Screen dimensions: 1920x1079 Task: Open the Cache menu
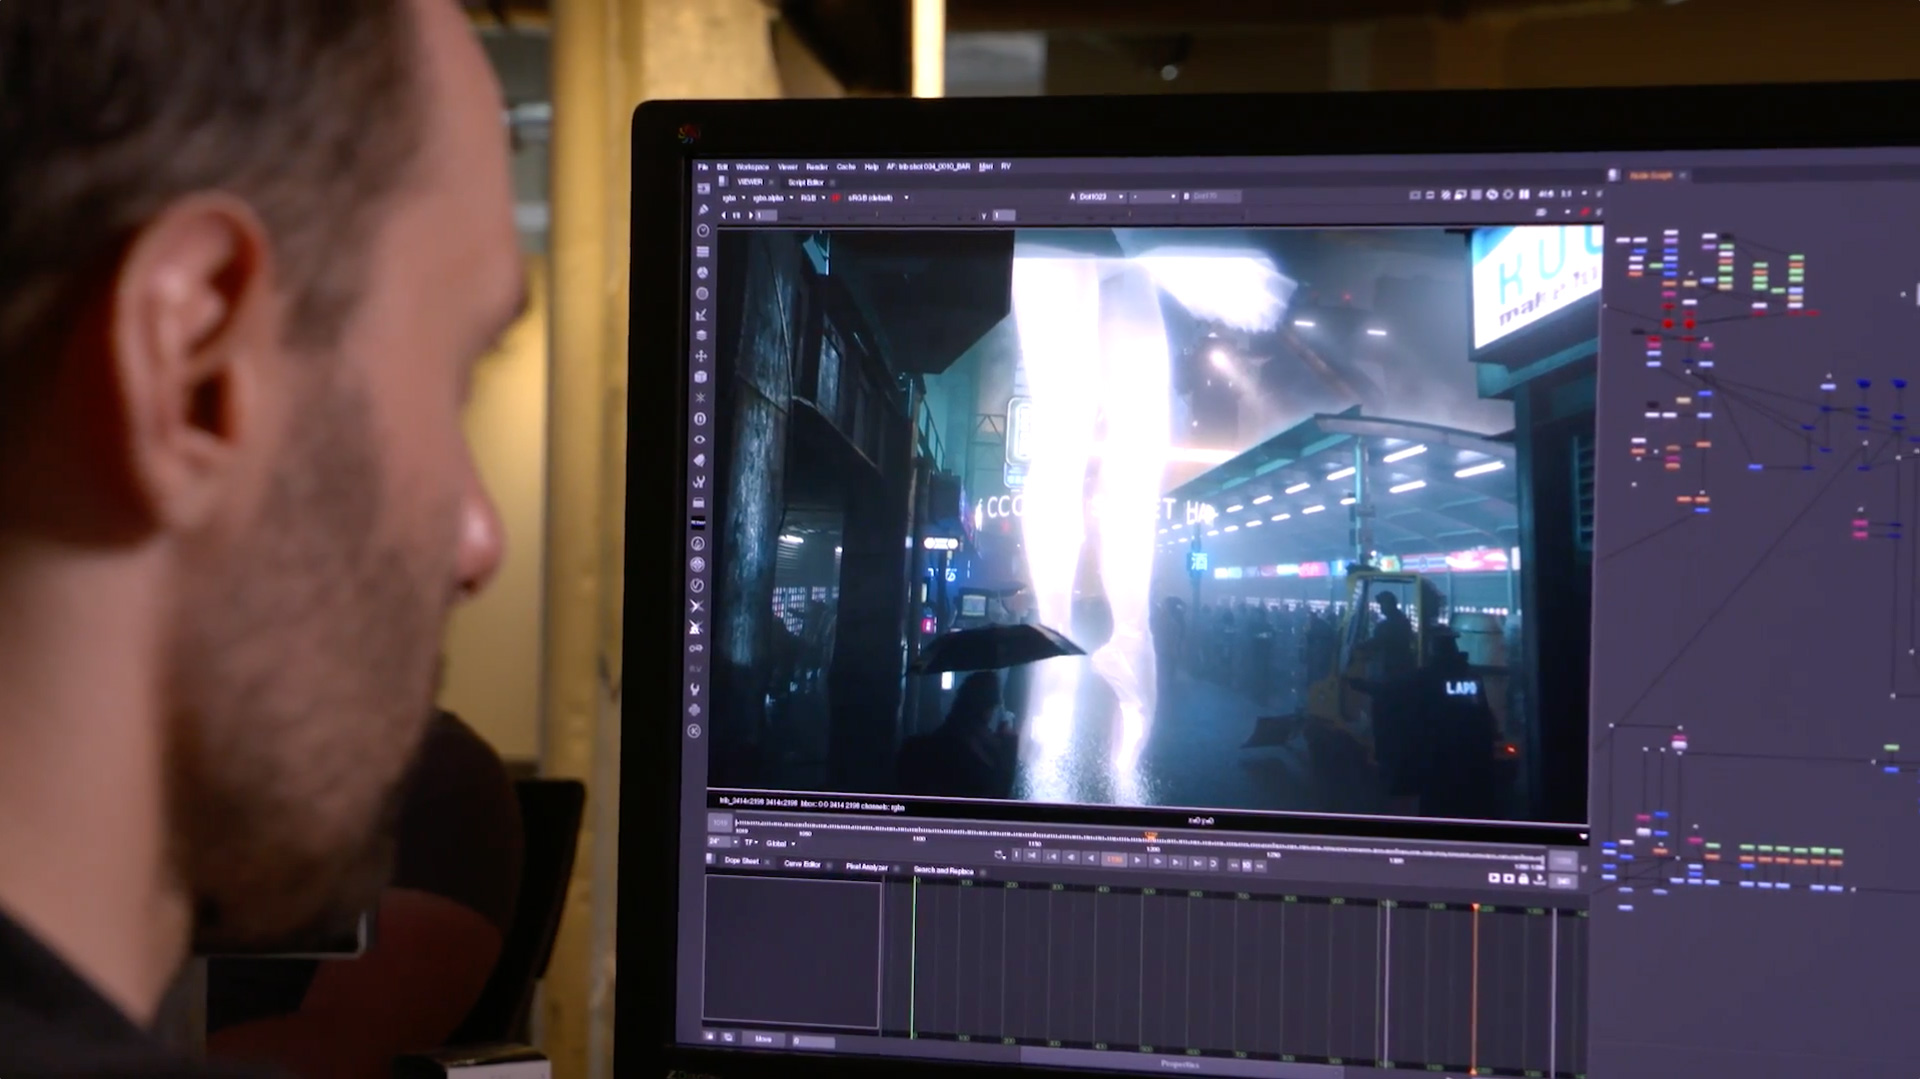click(846, 166)
